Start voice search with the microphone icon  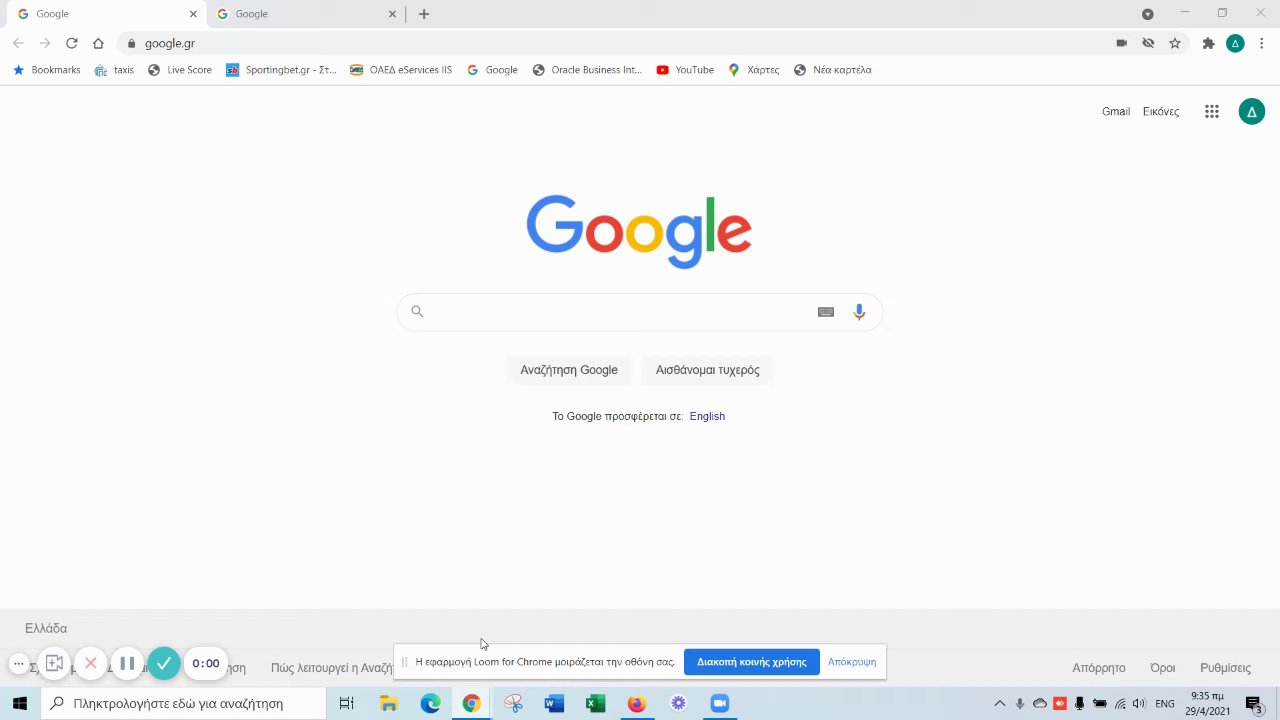click(859, 312)
